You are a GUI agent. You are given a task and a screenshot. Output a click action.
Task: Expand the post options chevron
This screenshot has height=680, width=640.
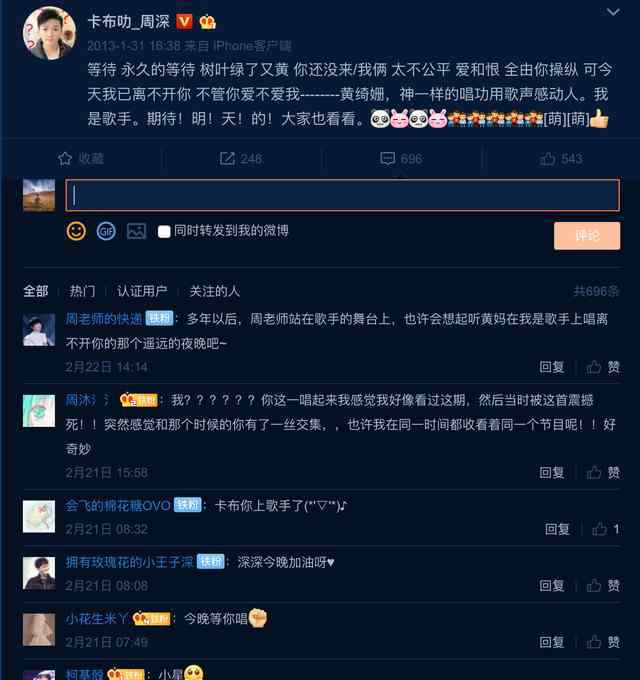[613, 12]
